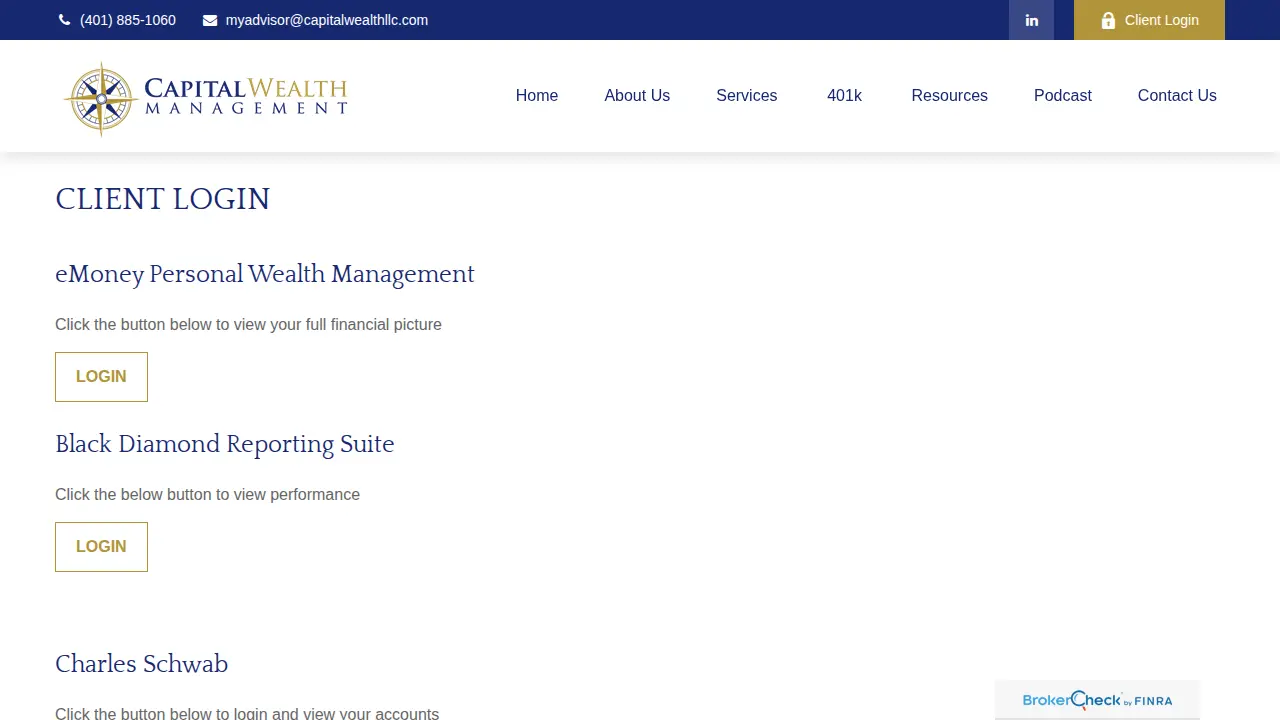Click the lock icon on Client Login
Viewport: 1280px width, 720px height.
(x=1108, y=20)
